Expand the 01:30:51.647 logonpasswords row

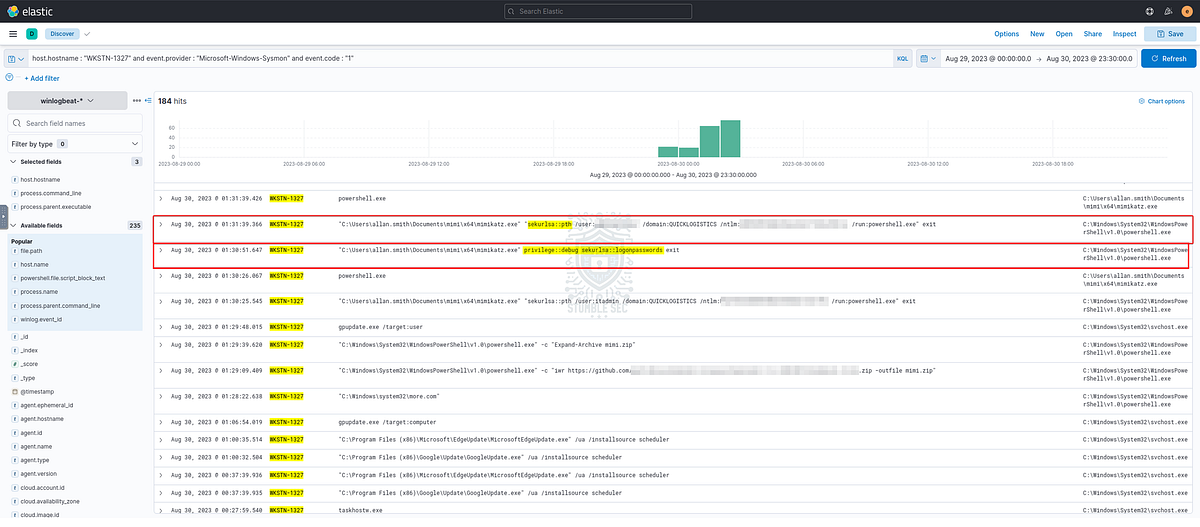pyautogui.click(x=161, y=249)
